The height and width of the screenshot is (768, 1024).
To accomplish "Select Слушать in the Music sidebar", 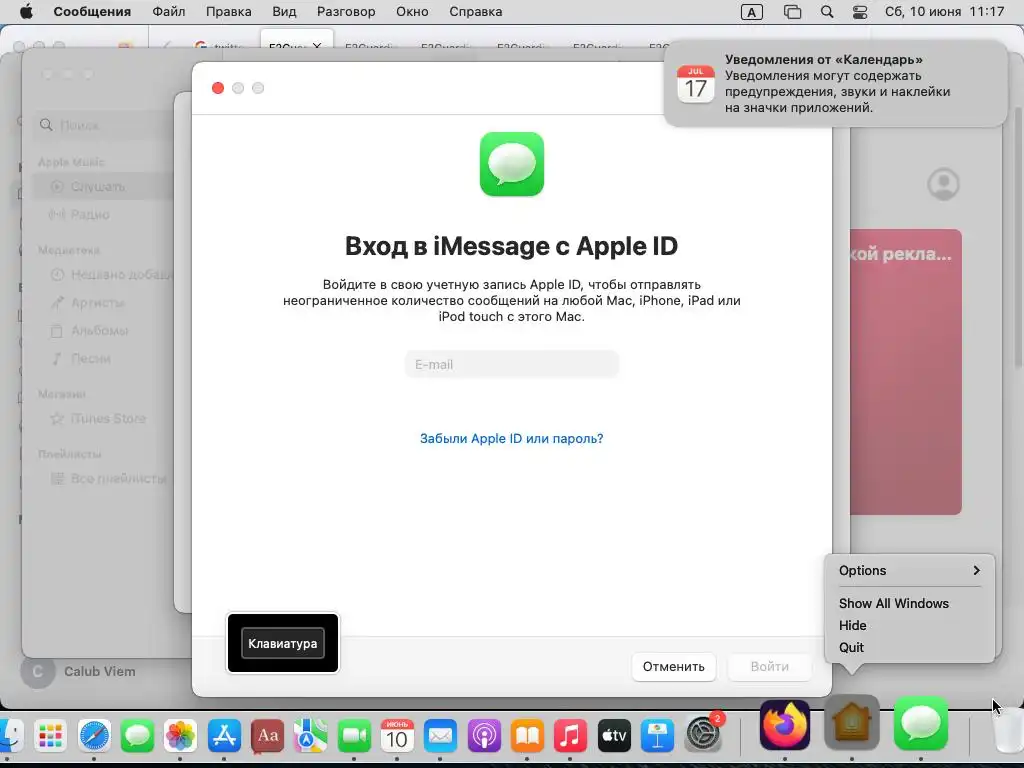I will [x=98, y=187].
